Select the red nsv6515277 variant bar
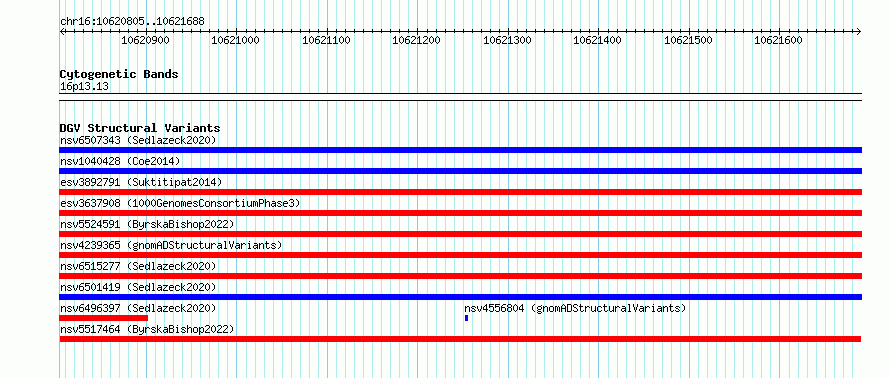This screenshot has height=378, width=890. [460, 276]
